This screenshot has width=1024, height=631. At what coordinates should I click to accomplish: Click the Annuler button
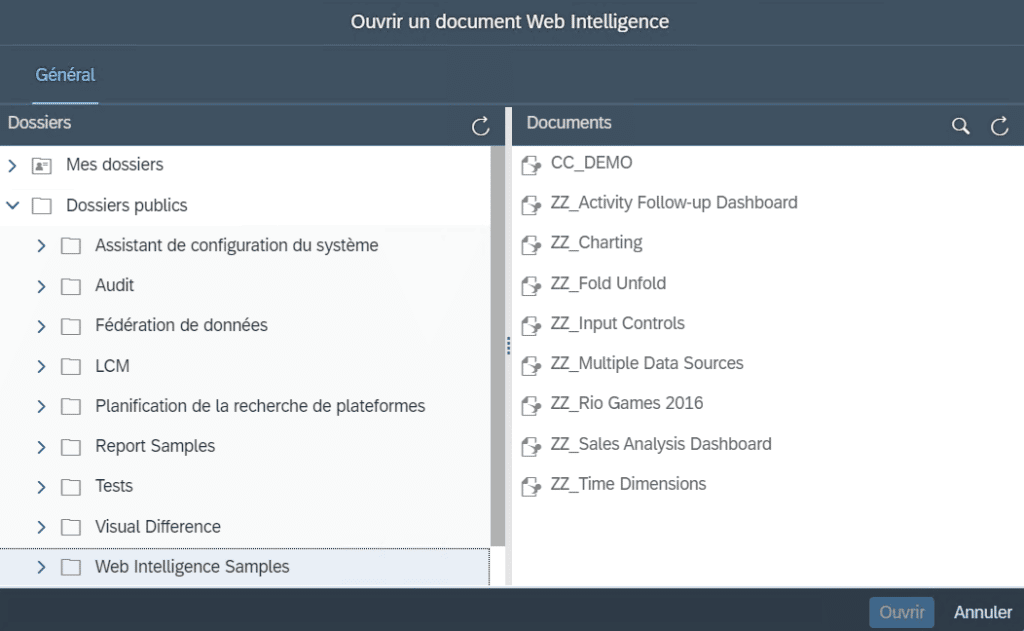983,612
